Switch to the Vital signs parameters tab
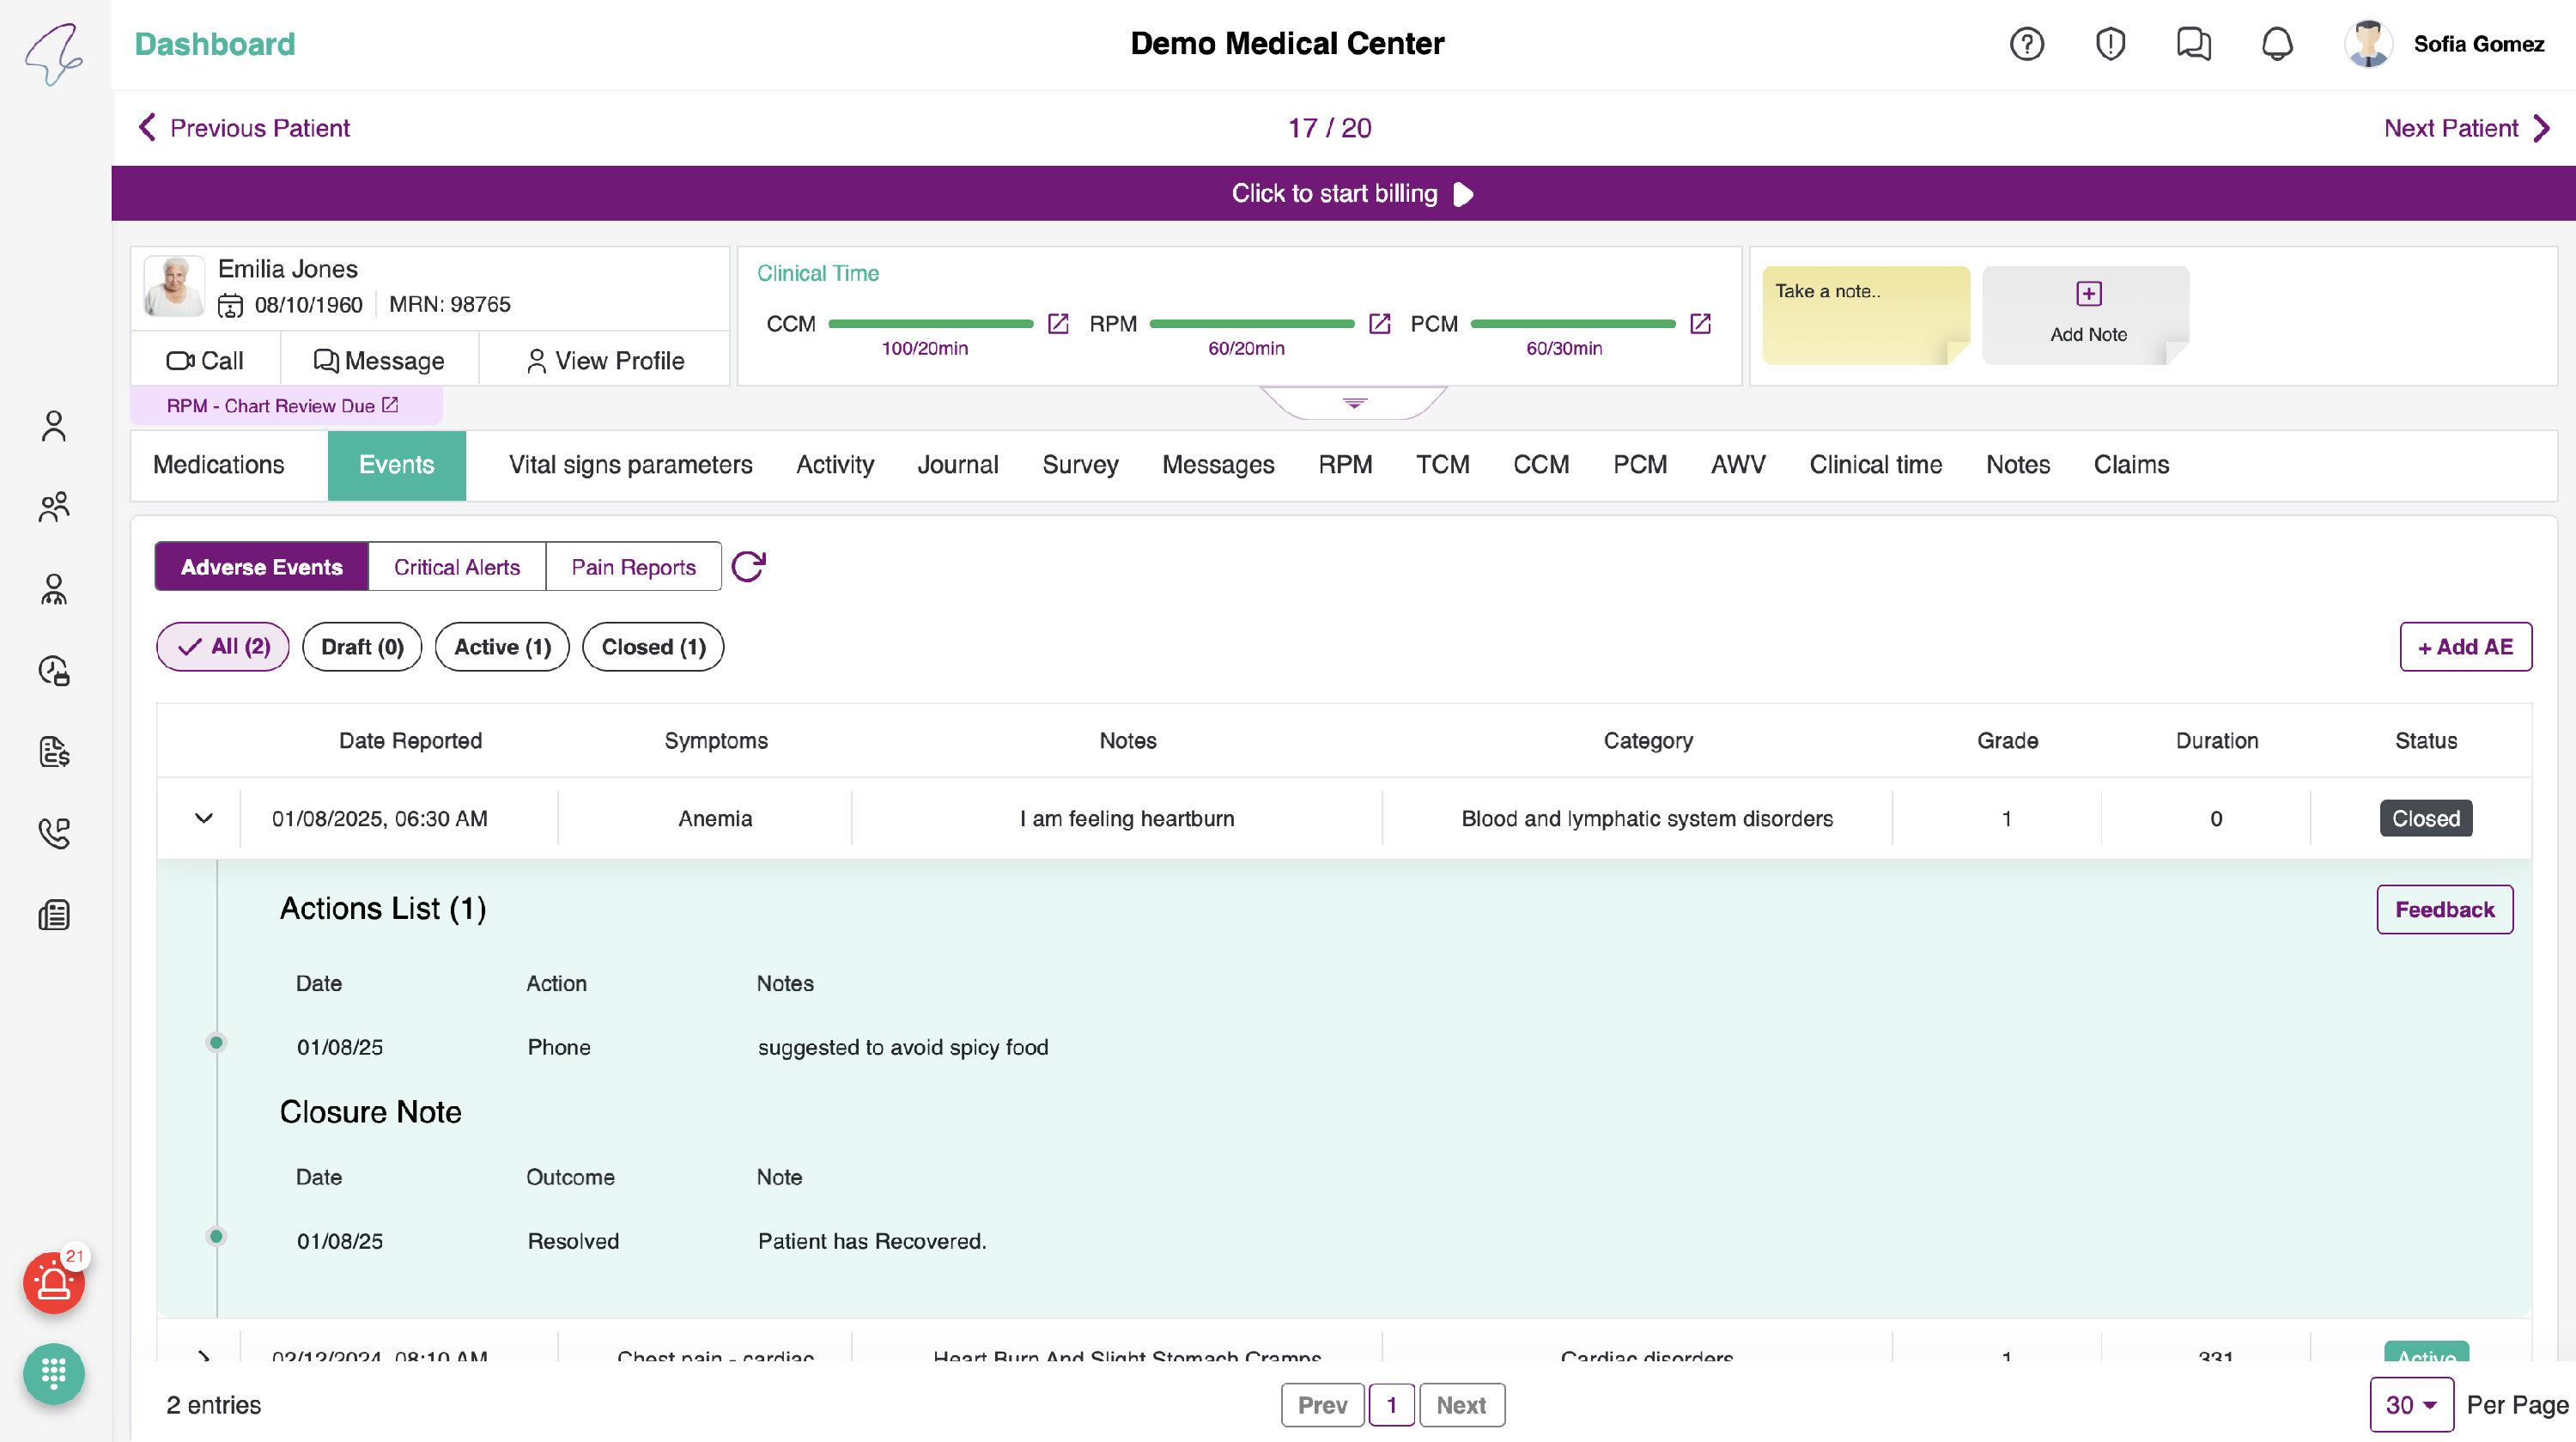Screen dimensions: 2576x1442 (630, 465)
